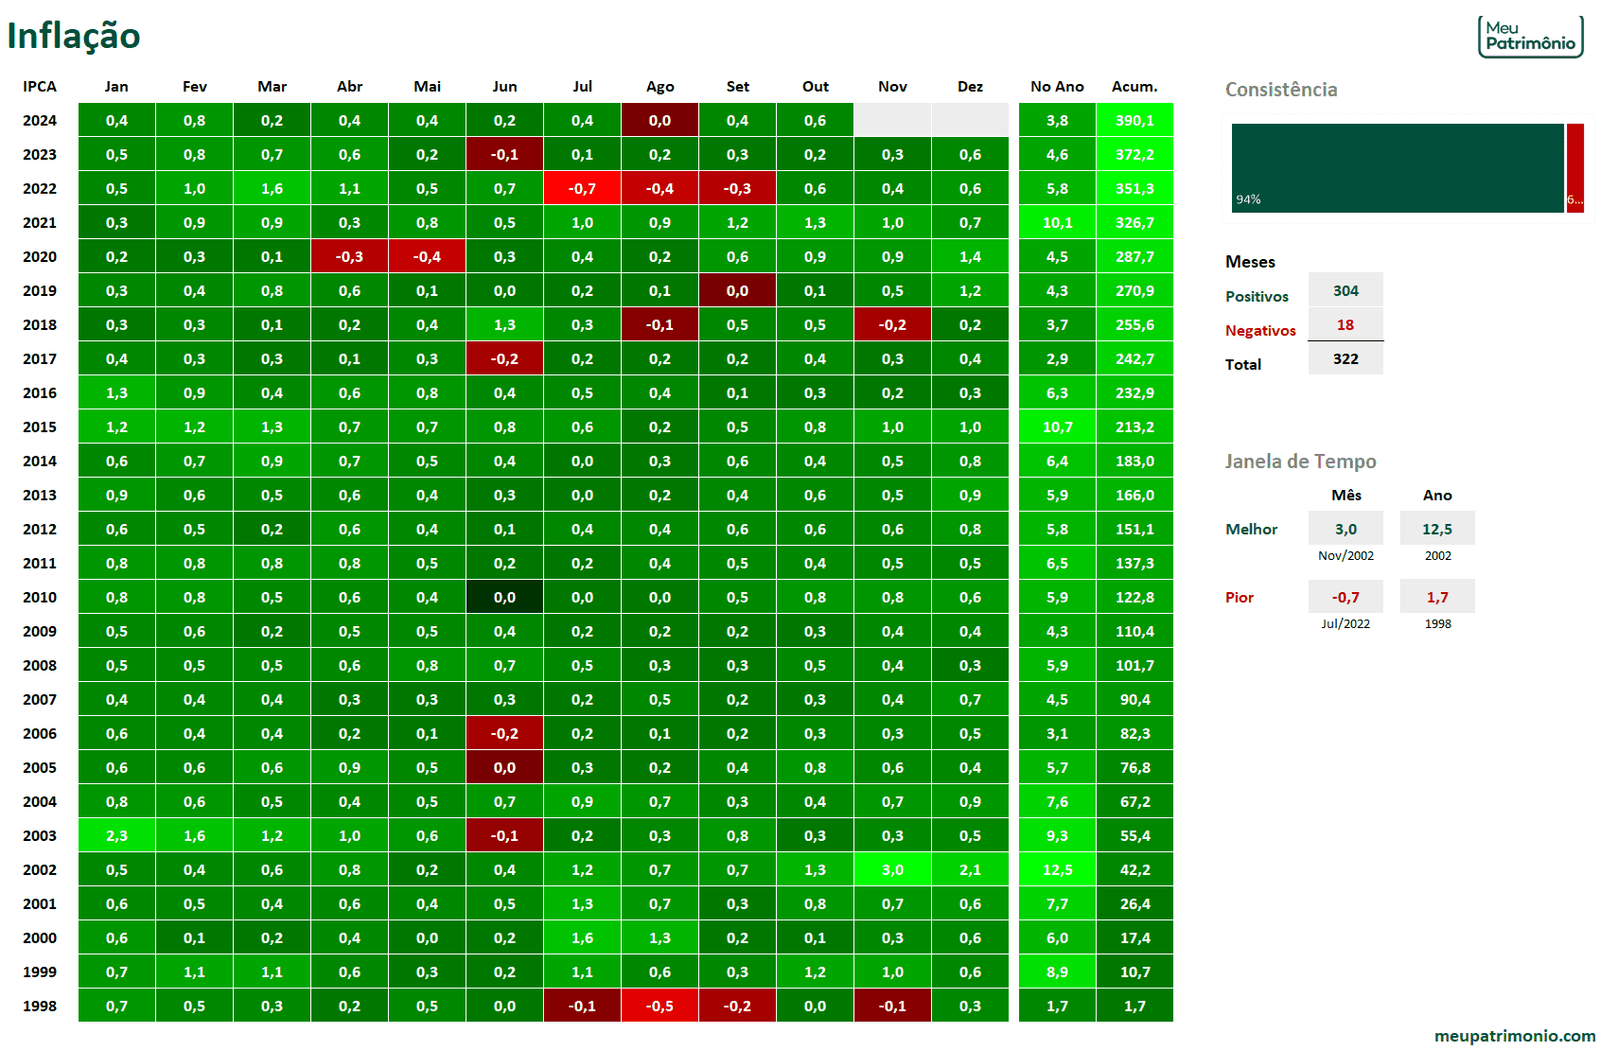Select the Janela de Tempo heading
This screenshot has height=1047, width=1600.
(1300, 461)
